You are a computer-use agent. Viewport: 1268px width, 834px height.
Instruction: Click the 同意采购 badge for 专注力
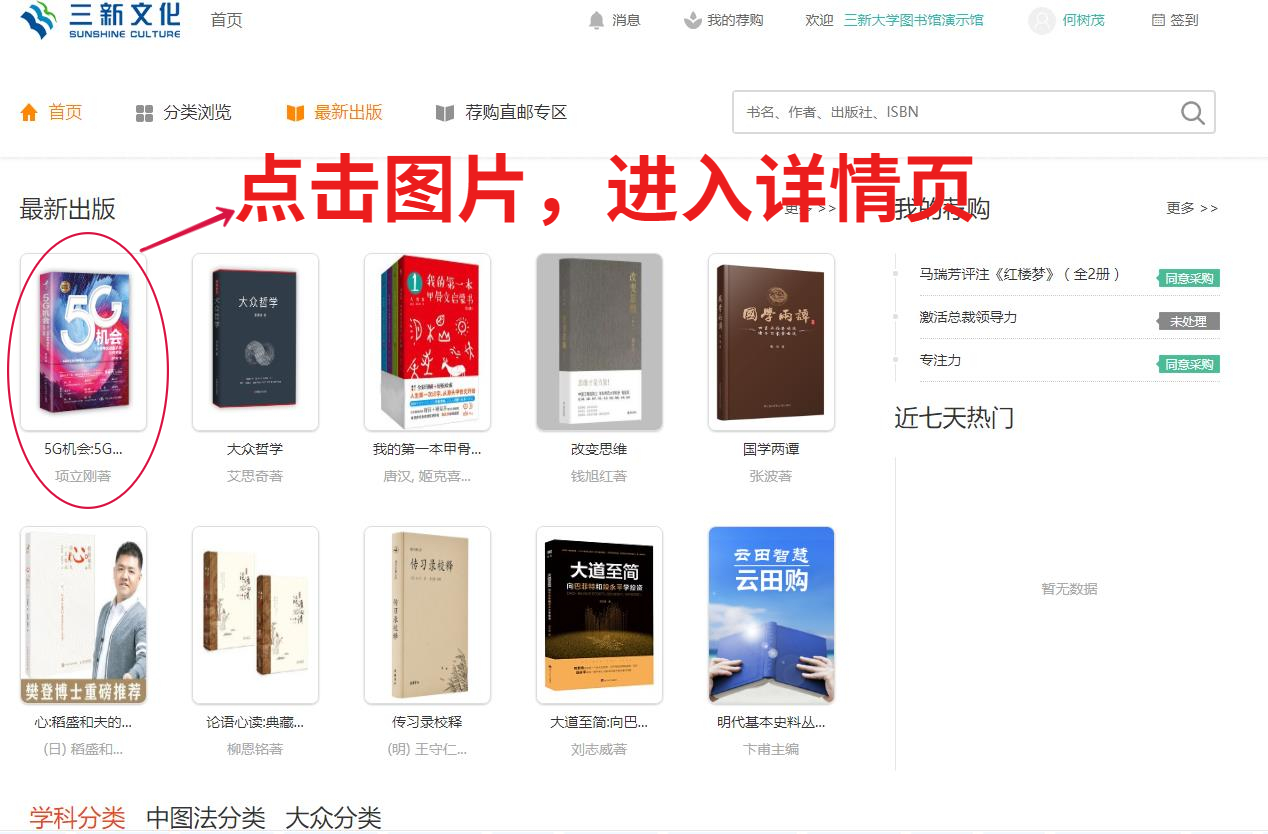point(1189,364)
